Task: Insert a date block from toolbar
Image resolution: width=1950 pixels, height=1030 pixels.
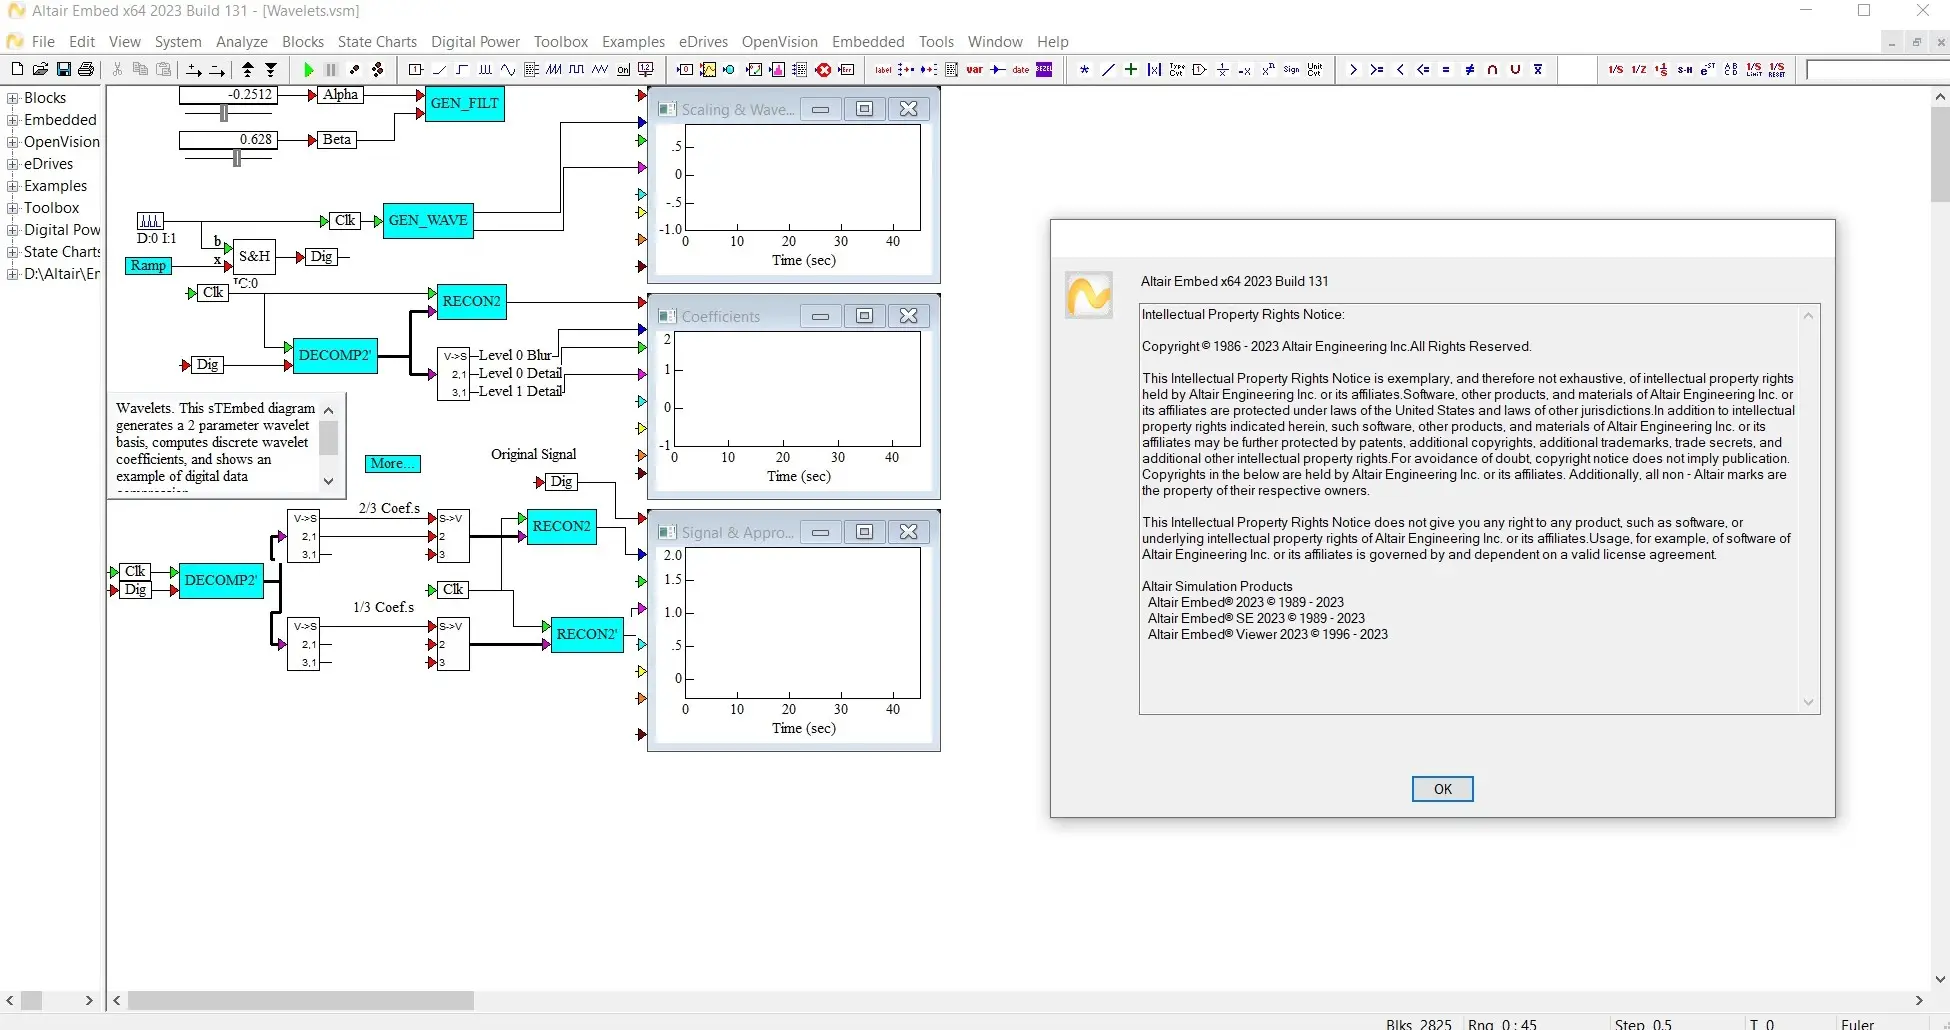Action: point(1020,69)
